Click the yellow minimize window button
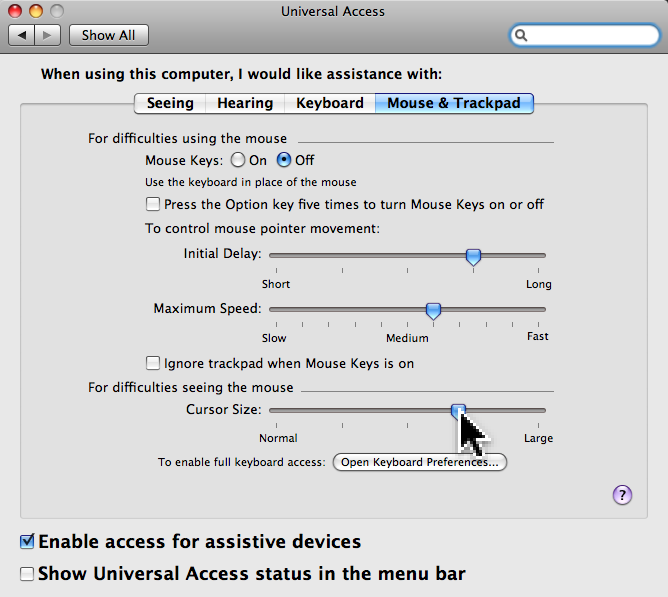The width and height of the screenshot is (668, 597). click(x=36, y=11)
